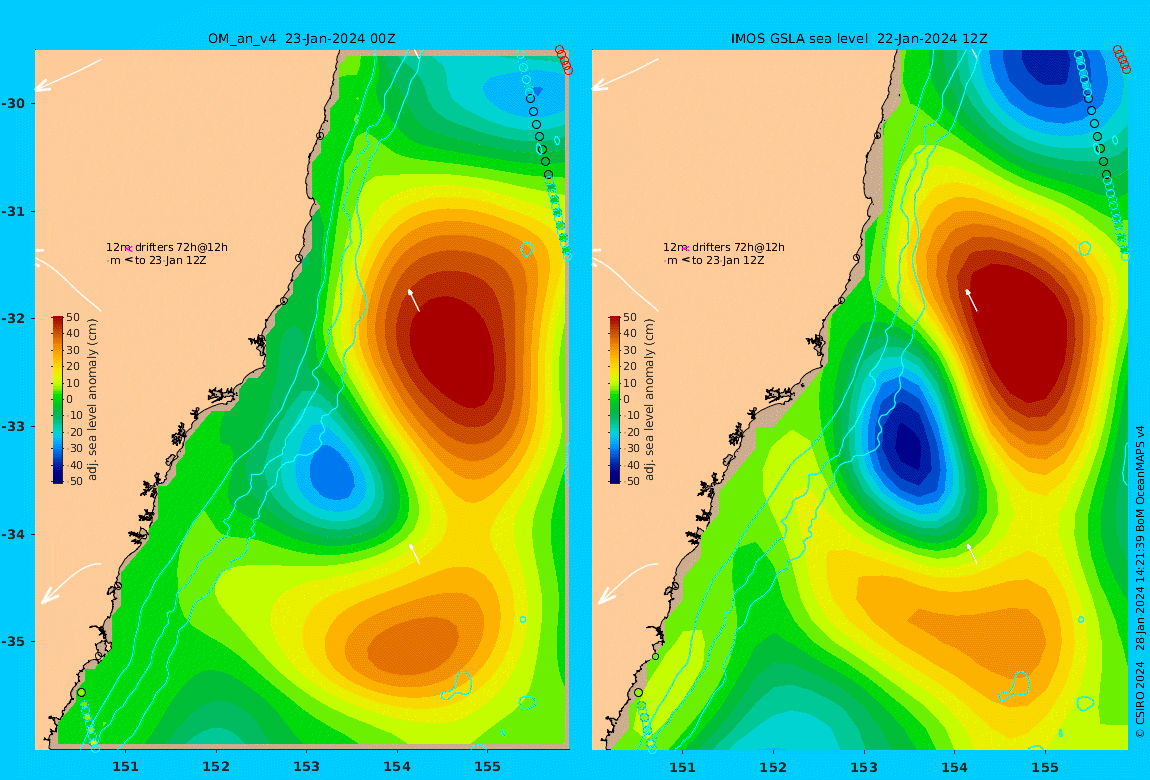1150x780 pixels.
Task: Select the -35 latitude label on the left axis
Action: click(13, 642)
